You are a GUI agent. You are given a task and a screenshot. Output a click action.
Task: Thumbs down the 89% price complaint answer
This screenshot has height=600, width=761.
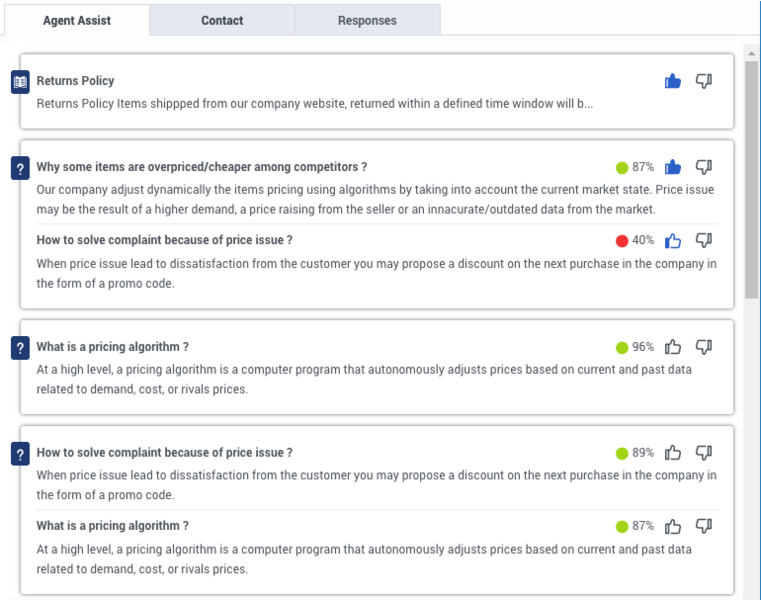point(704,453)
